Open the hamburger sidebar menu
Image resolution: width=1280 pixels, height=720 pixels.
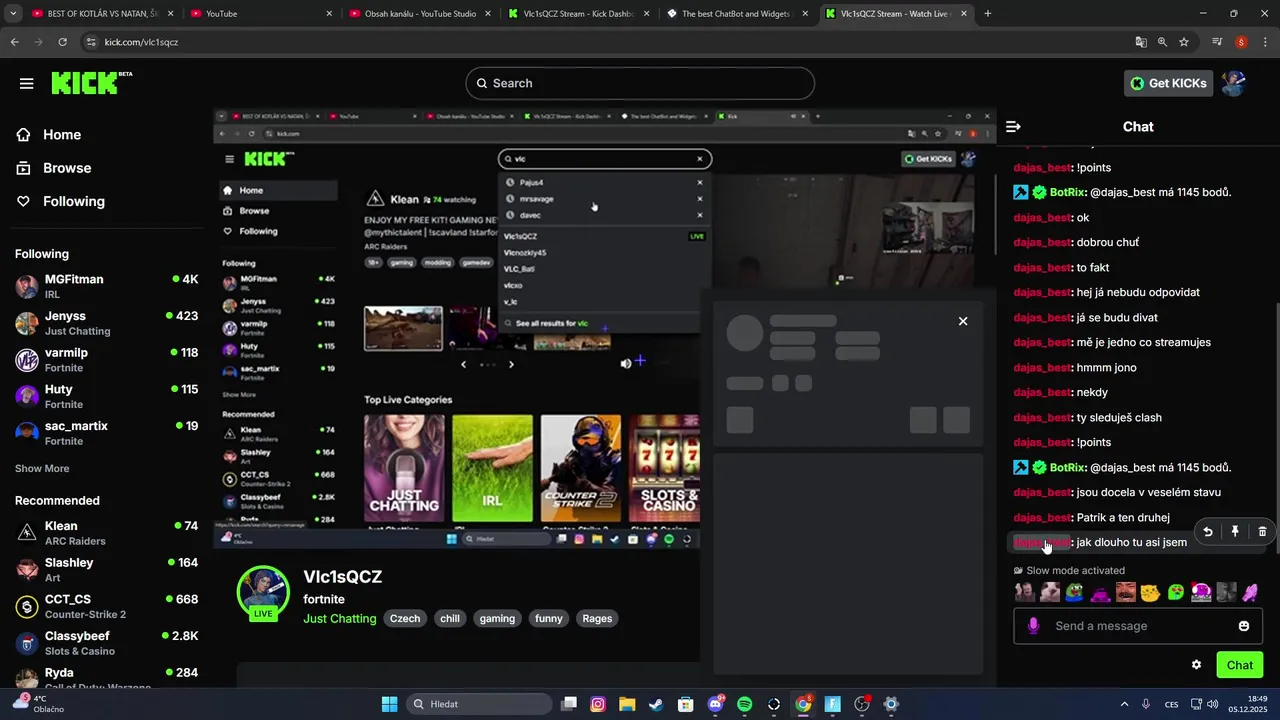(x=27, y=83)
